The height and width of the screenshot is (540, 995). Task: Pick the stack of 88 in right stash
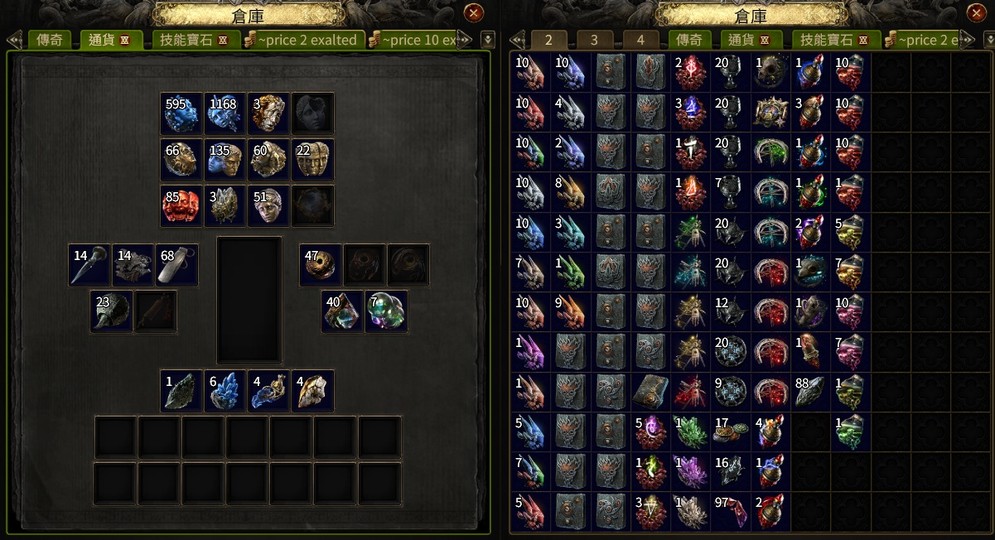coord(810,392)
